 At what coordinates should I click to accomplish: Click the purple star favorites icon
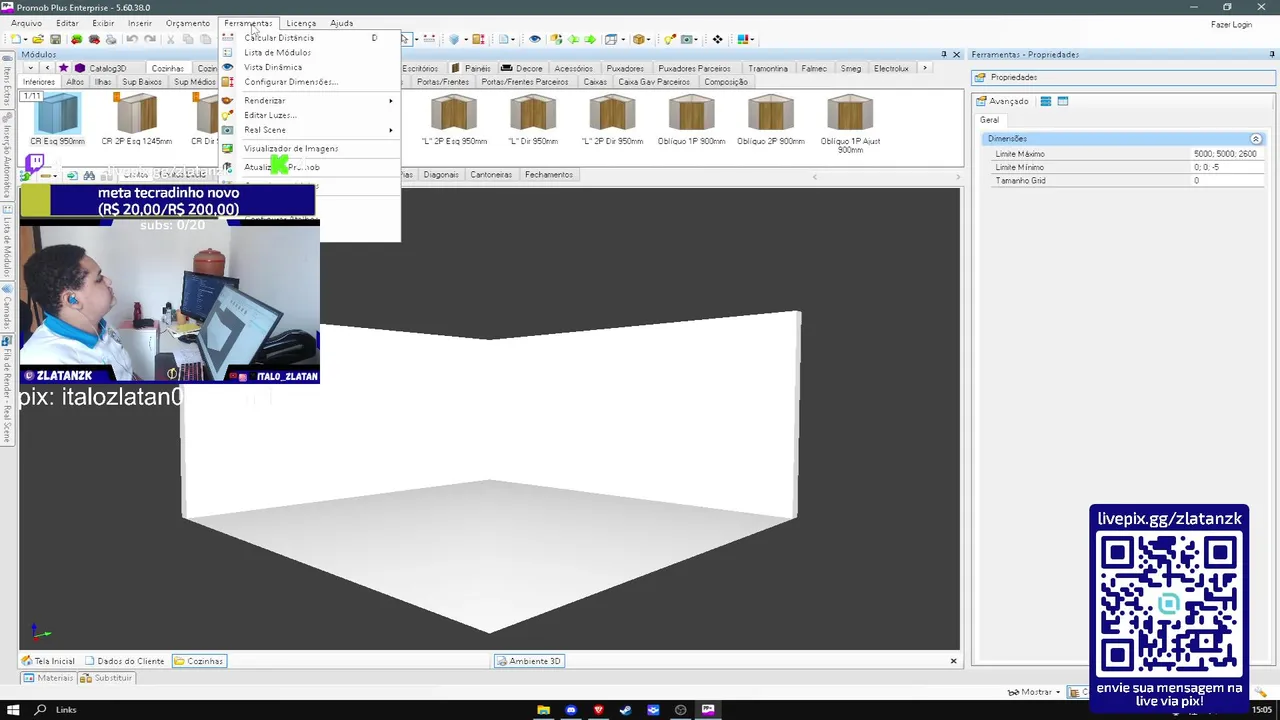coord(63,68)
